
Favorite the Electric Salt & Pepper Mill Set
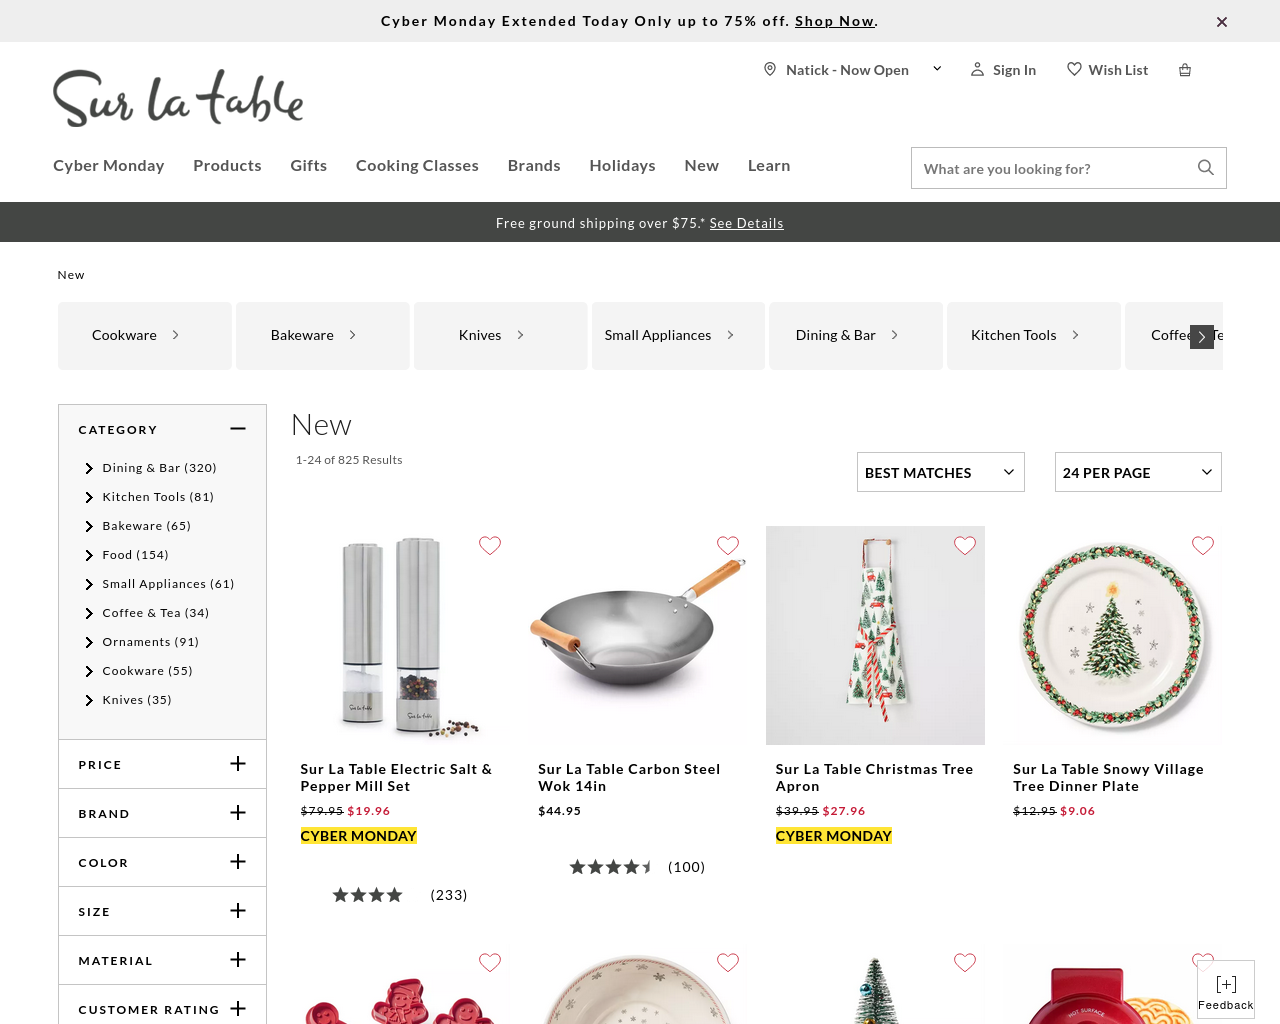[490, 545]
